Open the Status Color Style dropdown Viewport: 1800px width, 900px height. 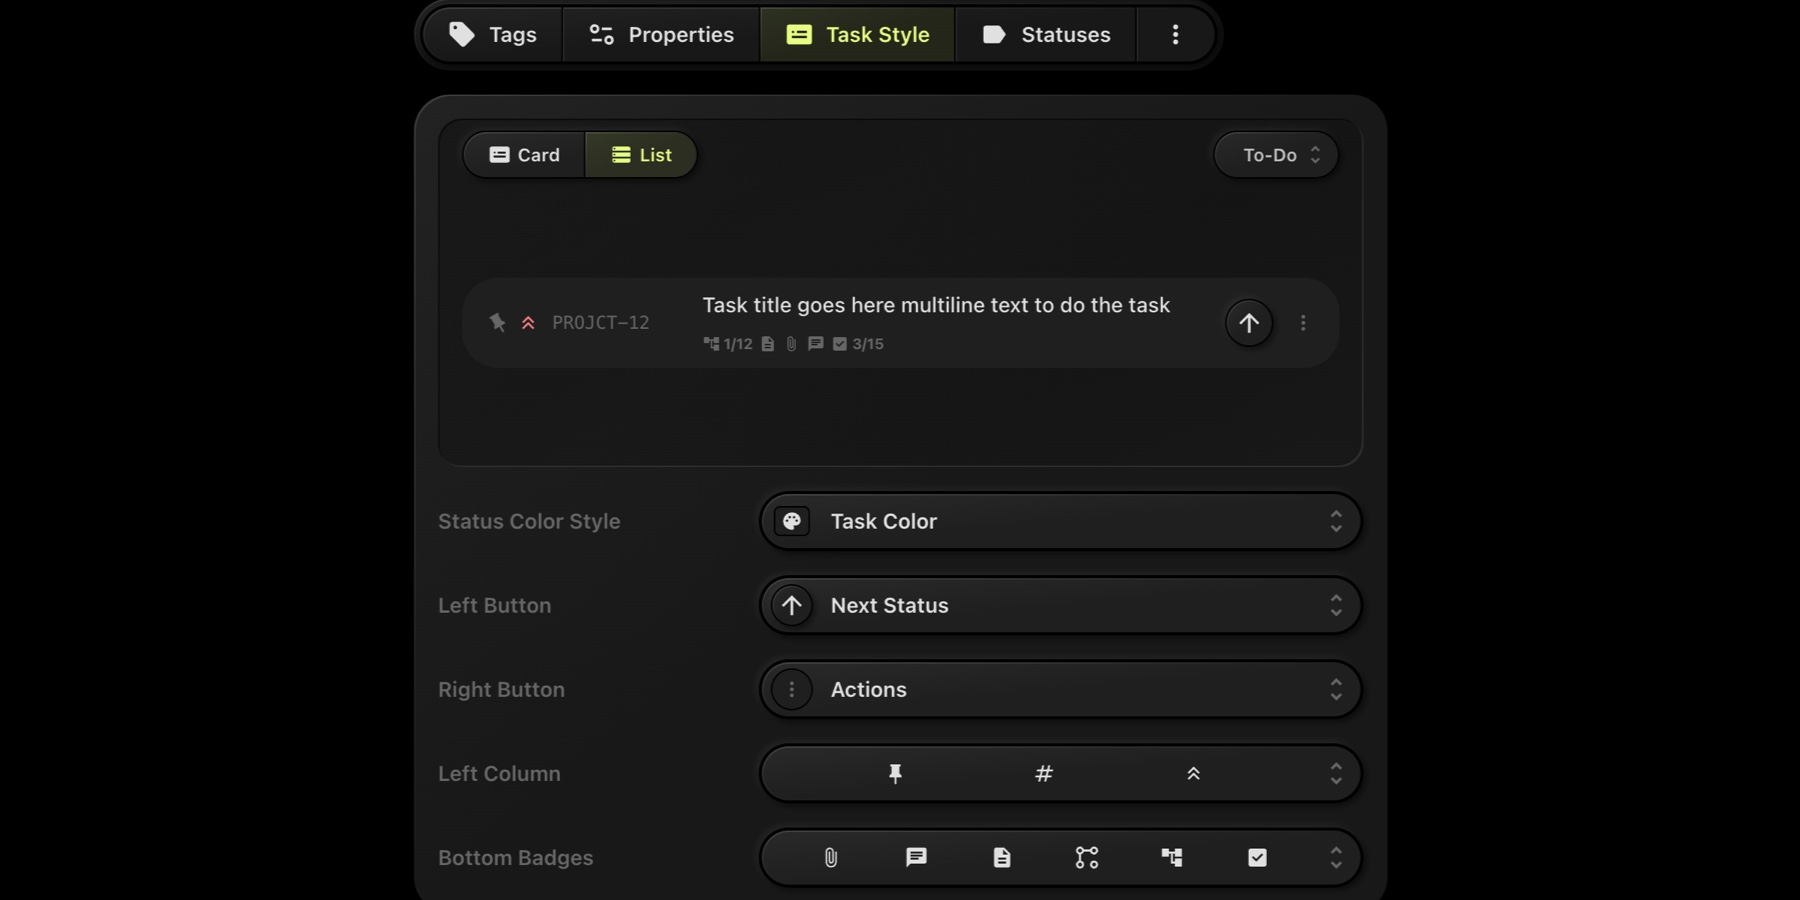click(1060, 521)
